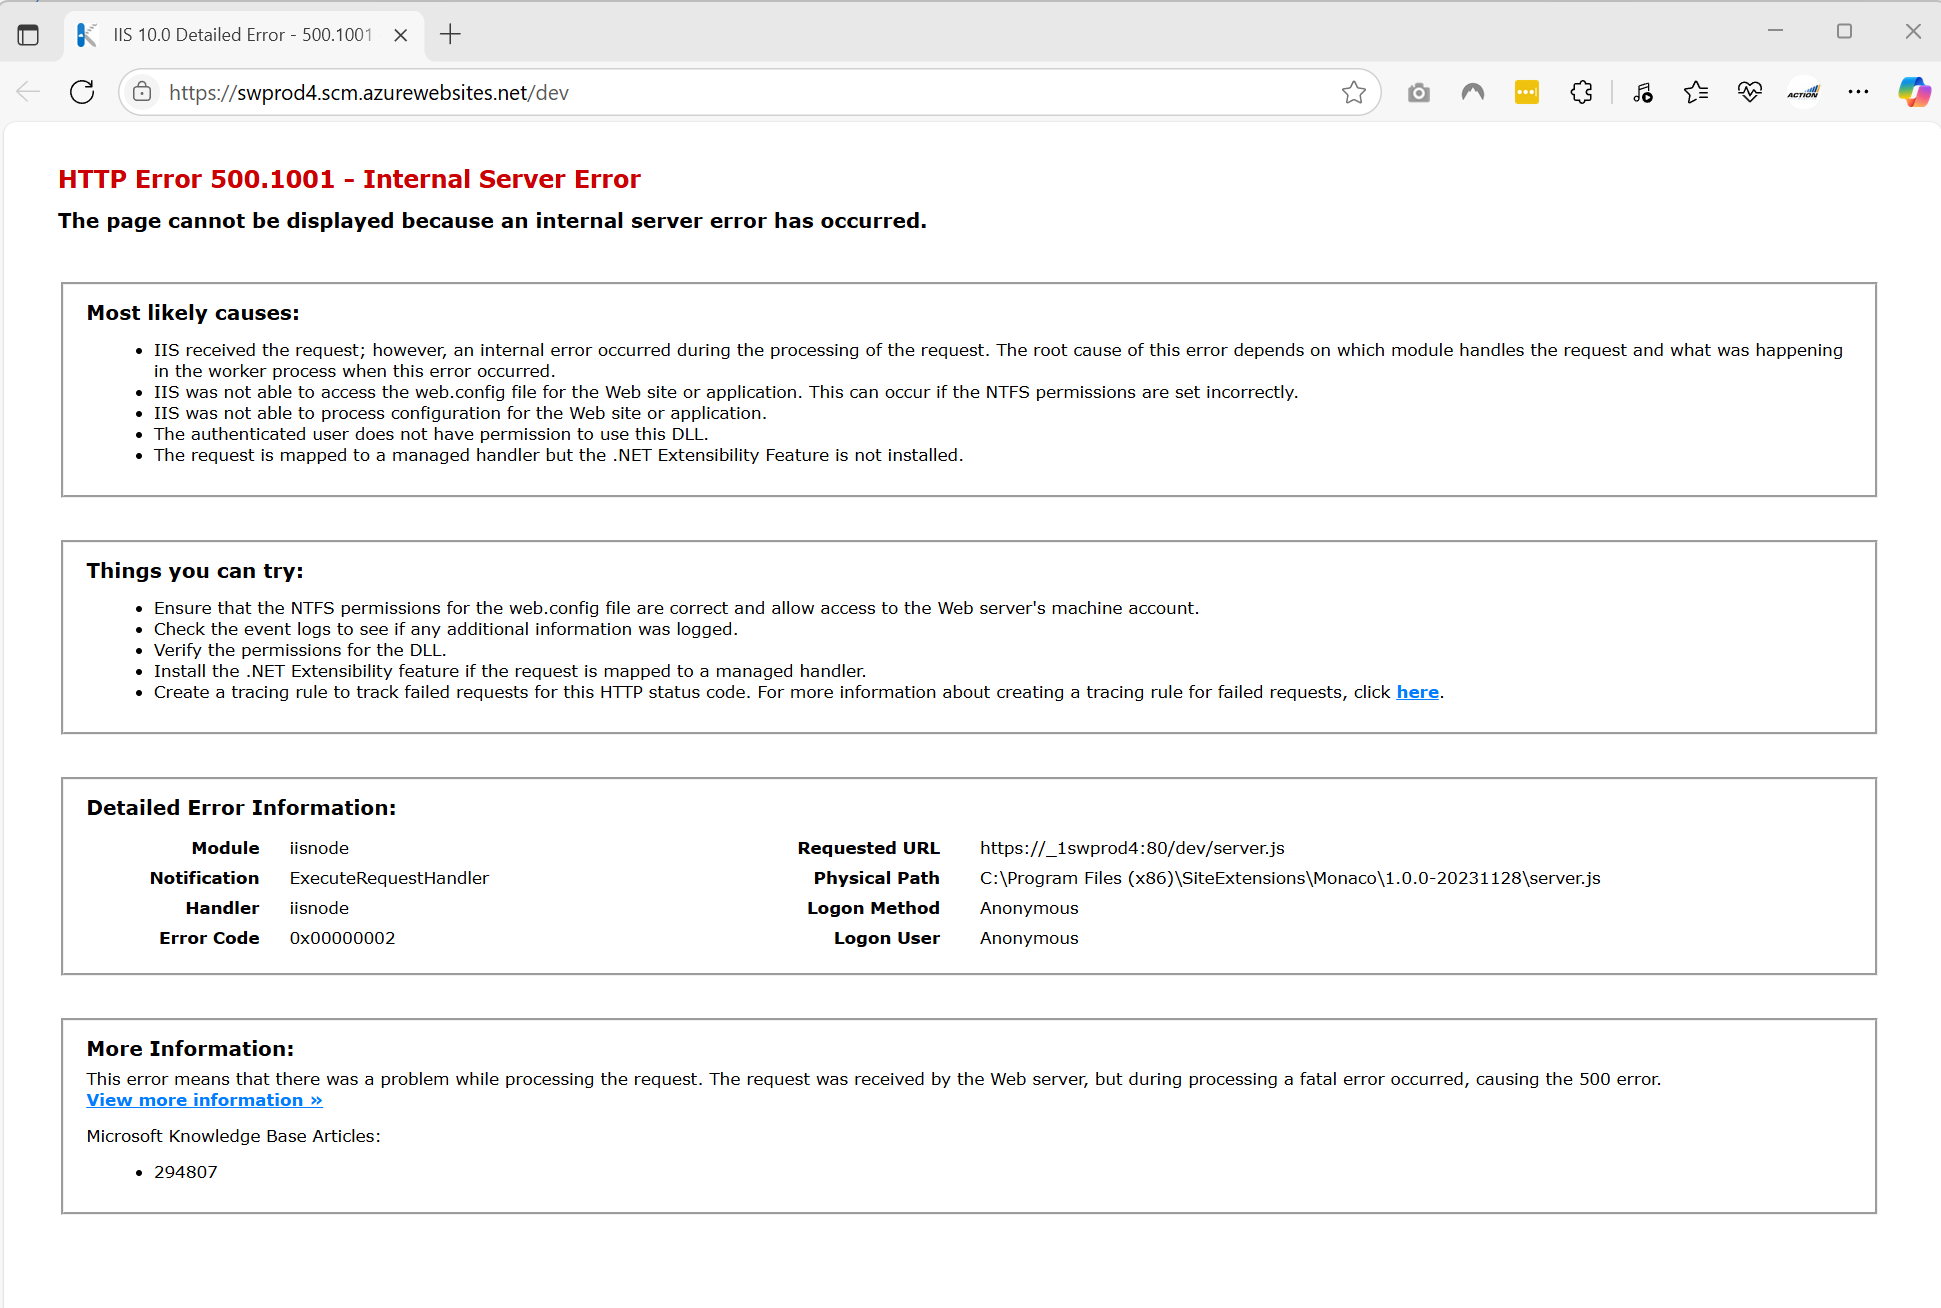Viewport: 1941px width, 1308px height.
Task: Open the Favorites list icon
Action: (1695, 91)
